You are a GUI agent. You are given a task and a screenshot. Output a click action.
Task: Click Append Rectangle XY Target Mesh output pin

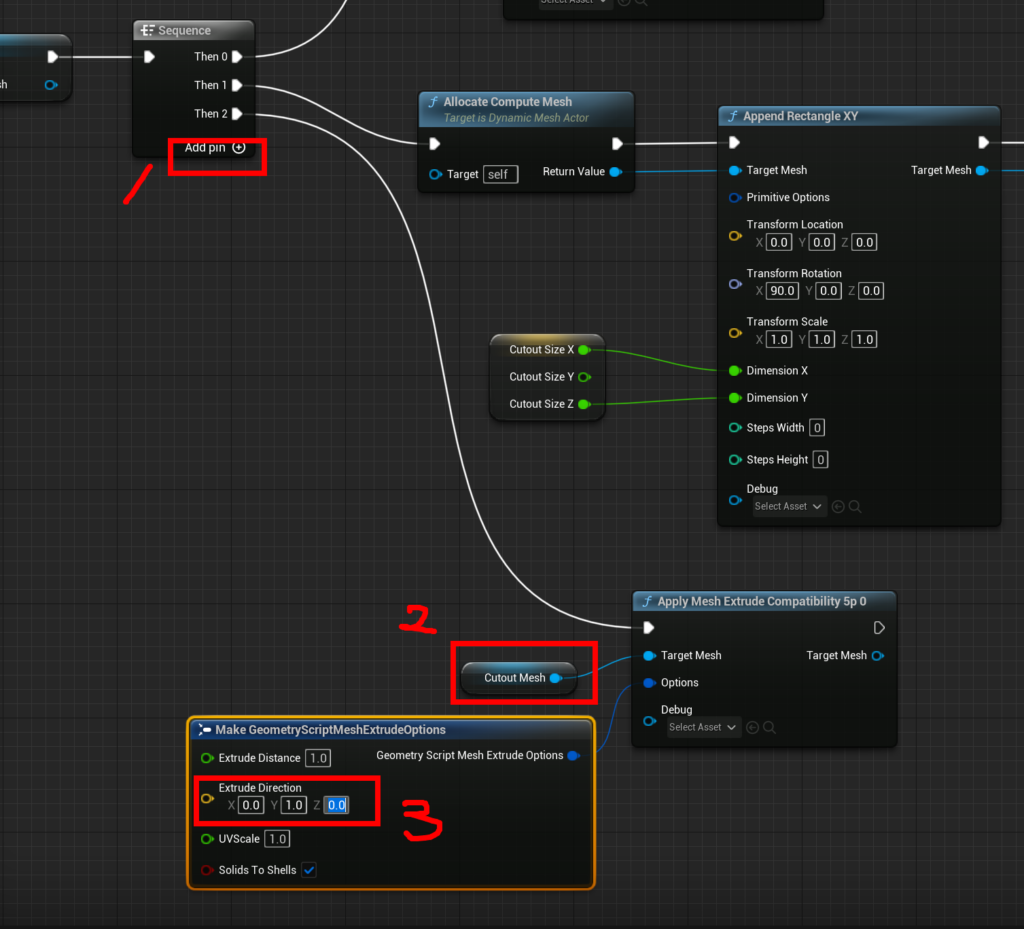point(982,170)
